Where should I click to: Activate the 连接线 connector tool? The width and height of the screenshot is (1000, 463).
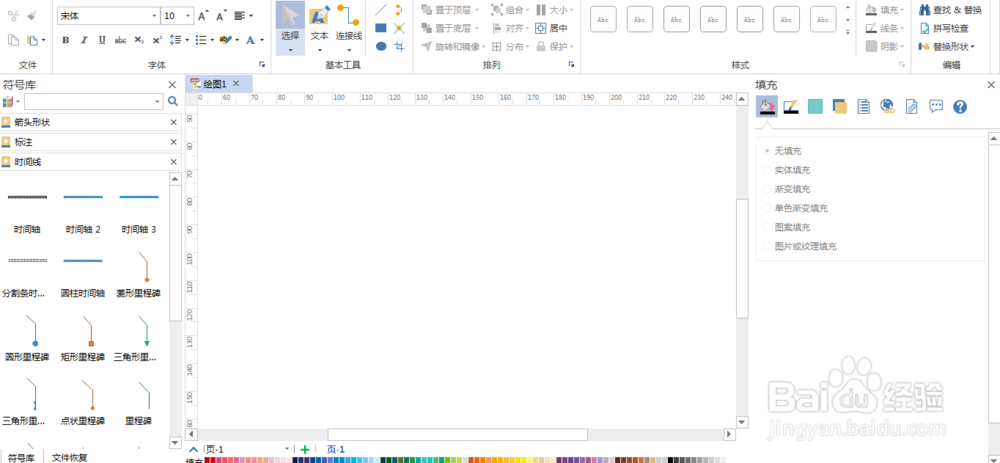coord(349,28)
